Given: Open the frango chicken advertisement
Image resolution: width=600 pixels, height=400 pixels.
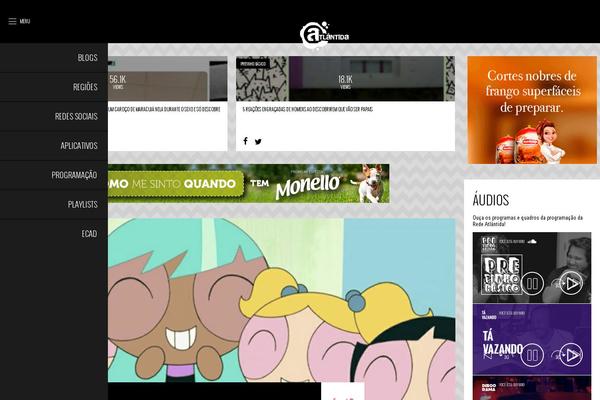Looking at the screenshot, I should tap(531, 109).
